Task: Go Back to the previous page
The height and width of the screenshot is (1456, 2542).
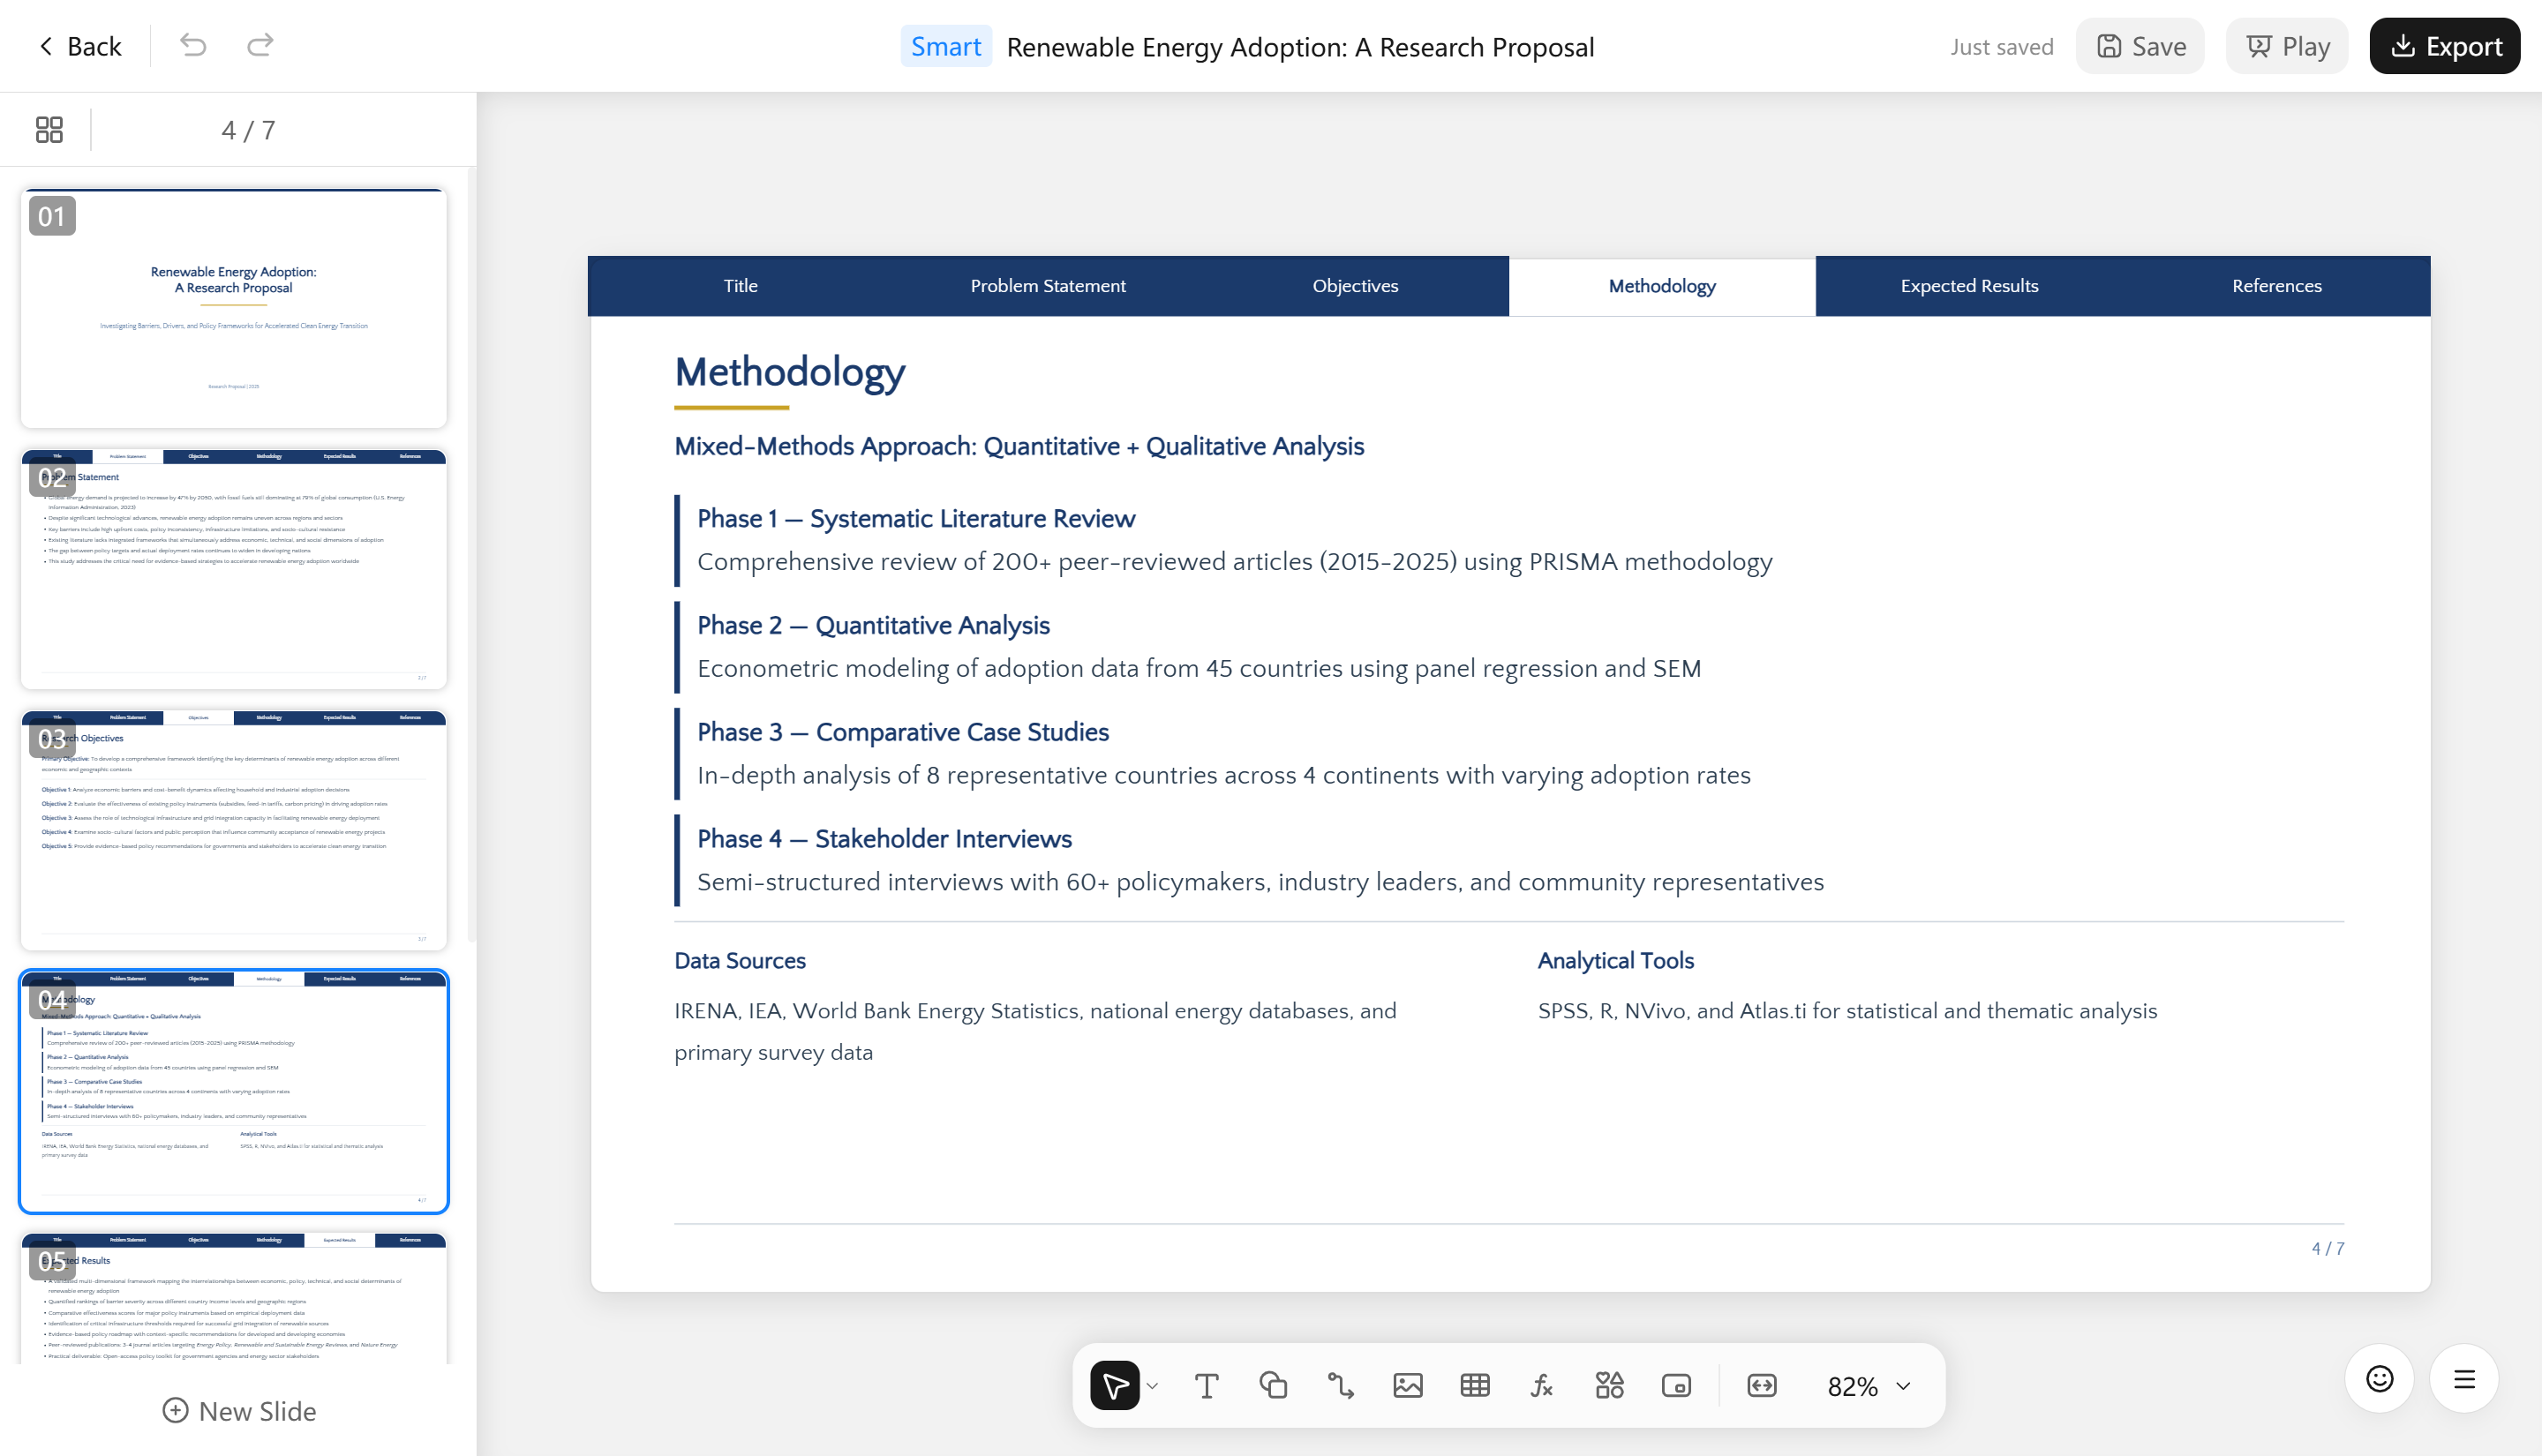Action: [80, 46]
